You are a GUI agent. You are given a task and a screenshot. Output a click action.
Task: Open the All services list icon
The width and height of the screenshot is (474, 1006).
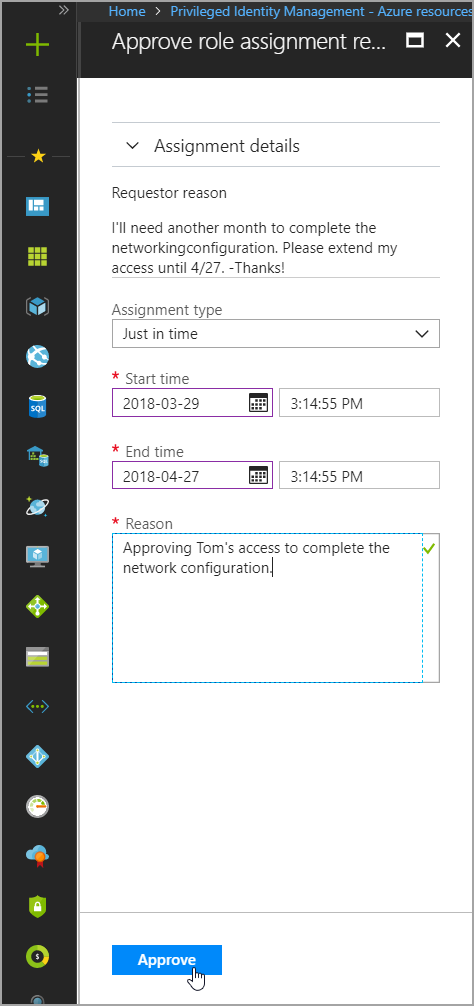[x=37, y=96]
